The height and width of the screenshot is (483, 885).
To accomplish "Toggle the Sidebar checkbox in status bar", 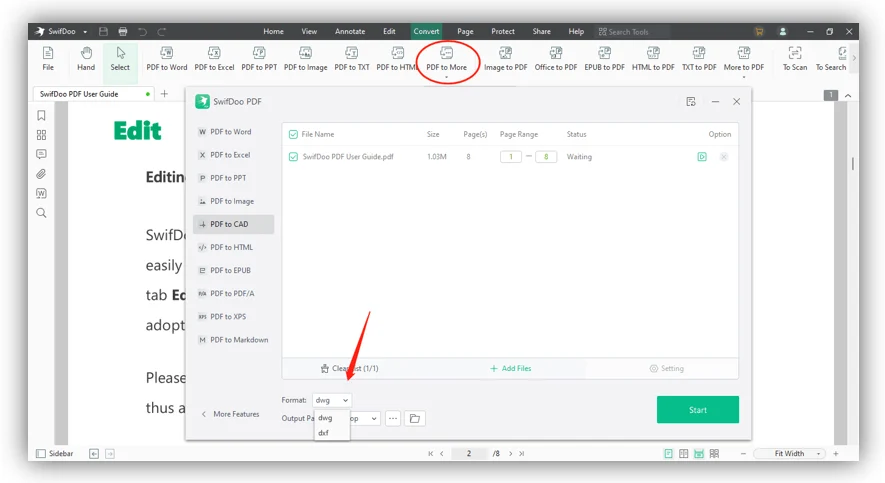I will click(41, 454).
